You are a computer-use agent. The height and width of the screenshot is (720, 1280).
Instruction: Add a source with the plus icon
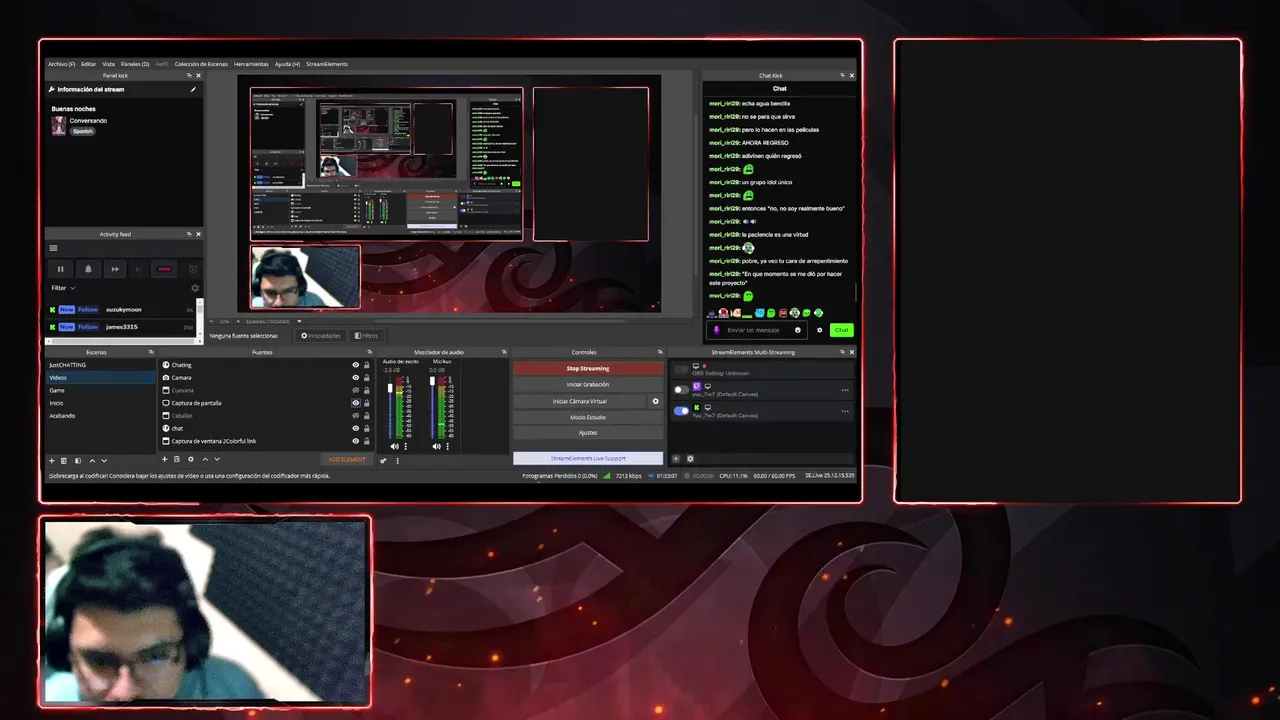[164, 459]
